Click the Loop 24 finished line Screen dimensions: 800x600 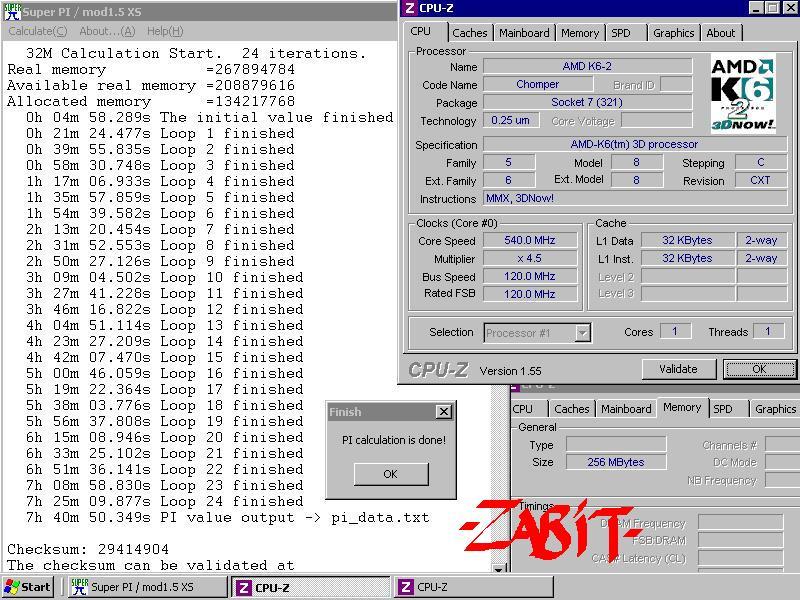click(165, 502)
